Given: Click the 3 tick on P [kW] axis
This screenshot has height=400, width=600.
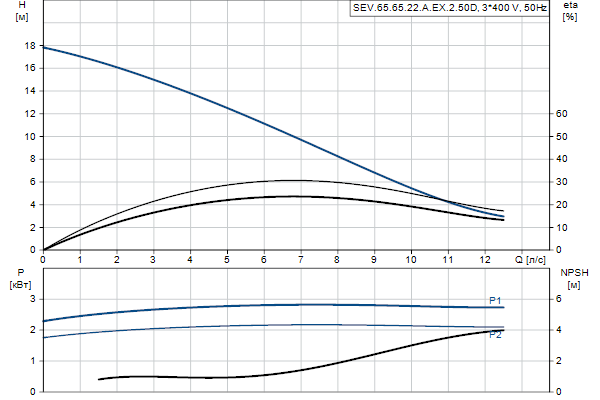Looking at the screenshot, I should pos(33,299).
